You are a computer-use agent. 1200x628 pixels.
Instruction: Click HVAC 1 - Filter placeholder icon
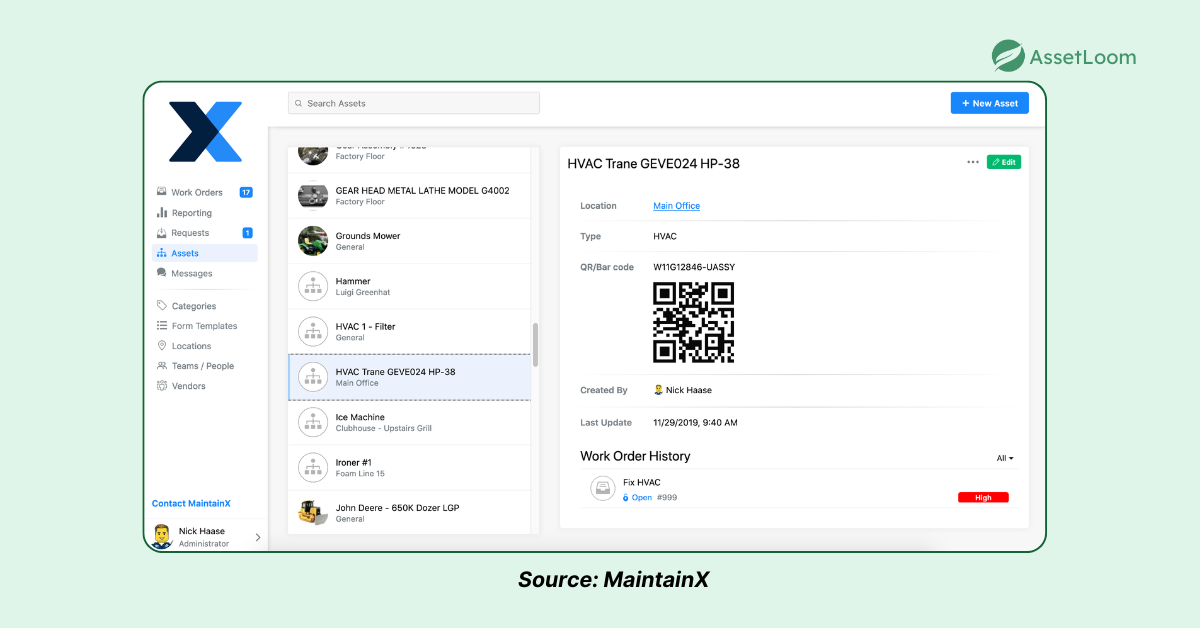pyautogui.click(x=313, y=332)
